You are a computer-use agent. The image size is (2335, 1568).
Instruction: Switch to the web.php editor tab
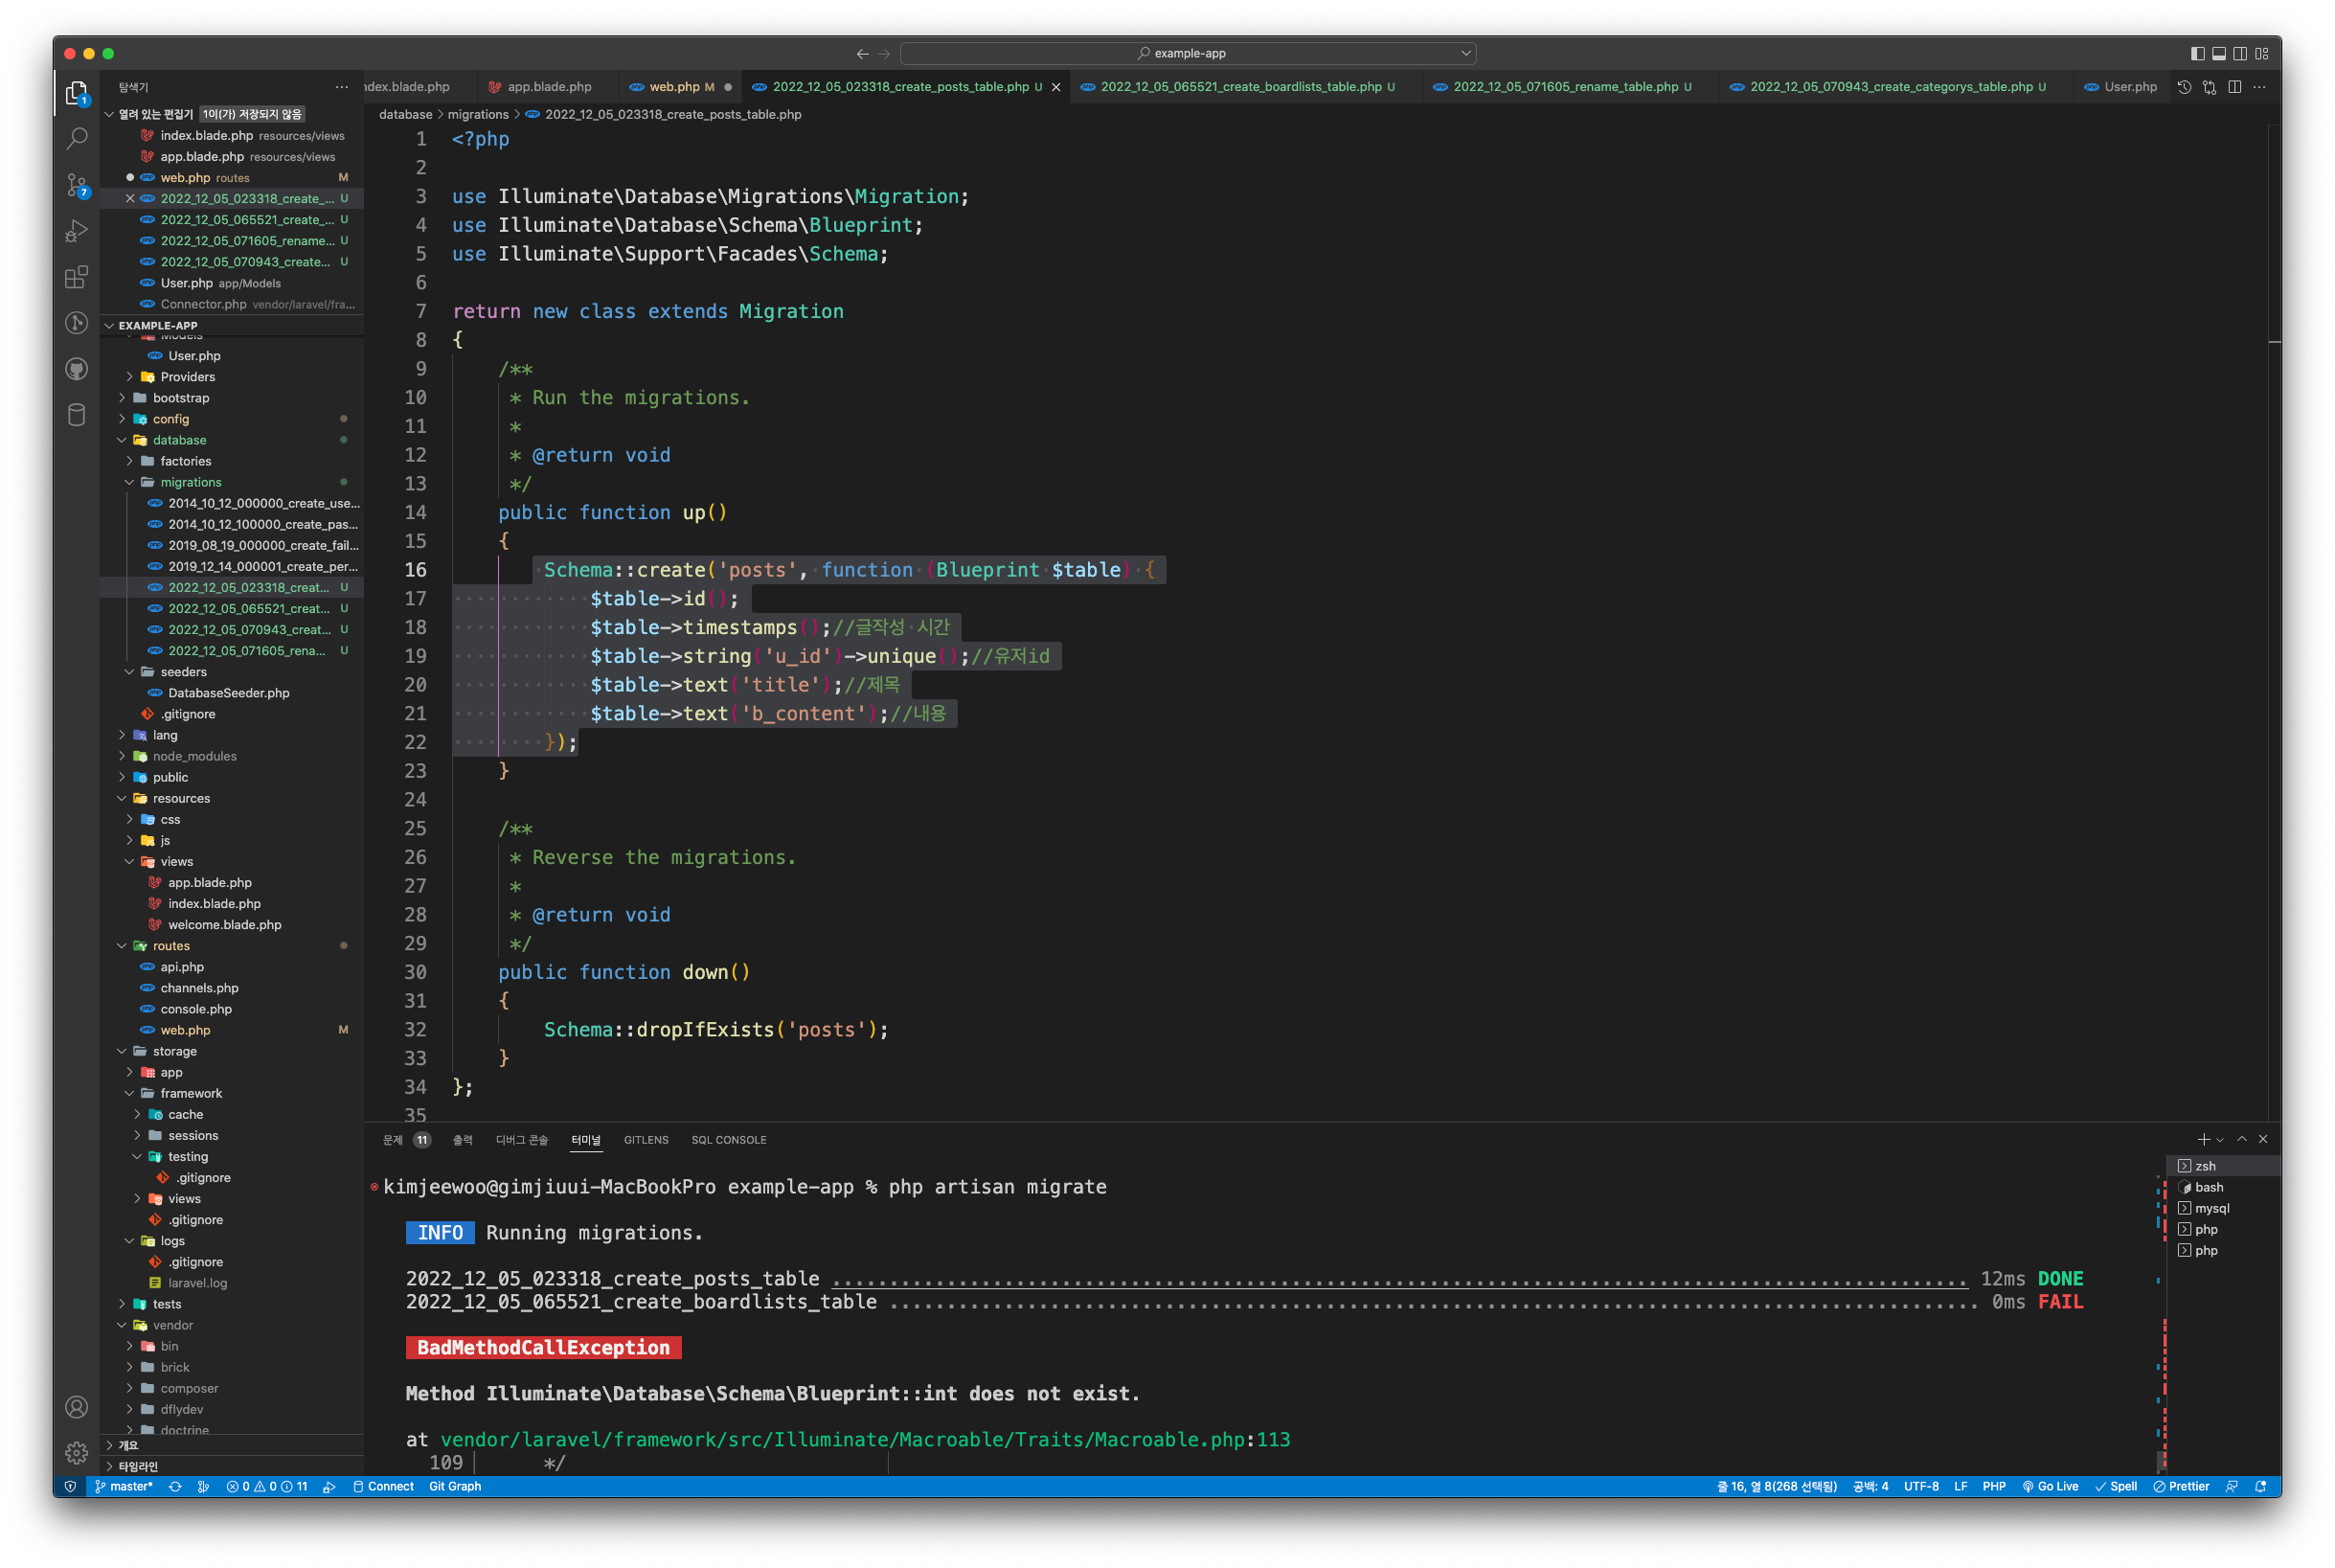[674, 87]
